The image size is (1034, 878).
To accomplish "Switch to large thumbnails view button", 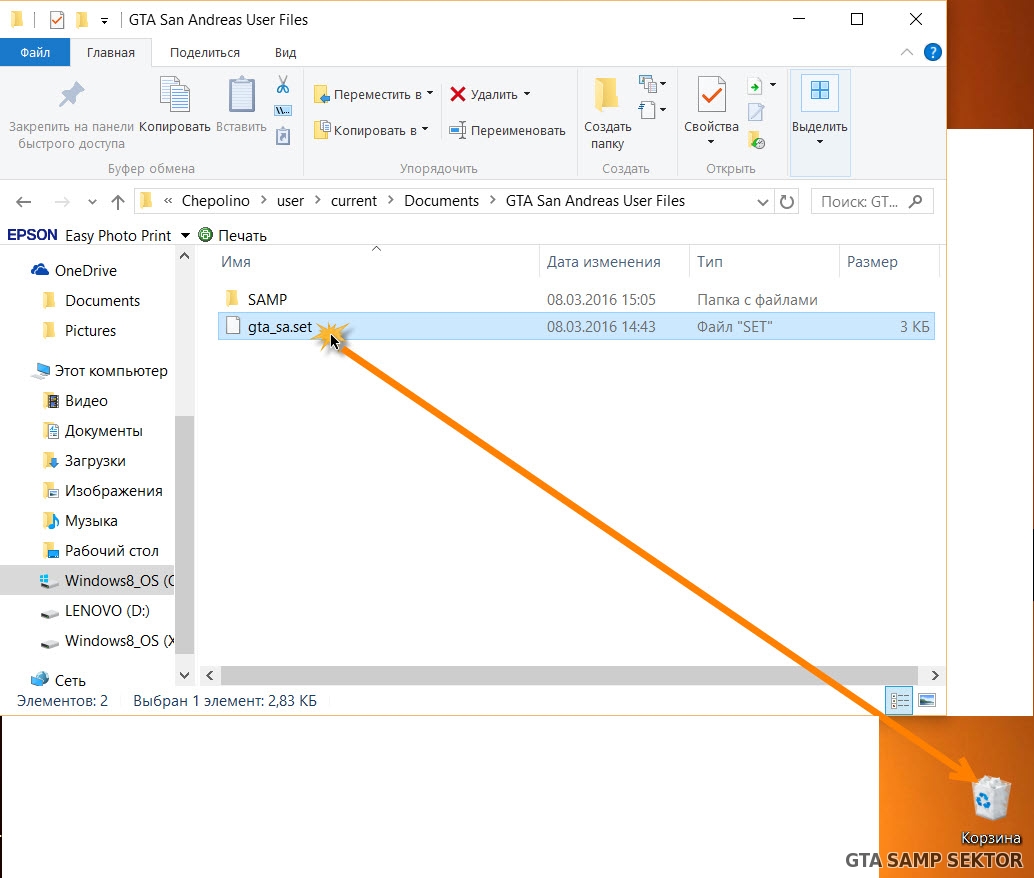I will click(x=927, y=701).
